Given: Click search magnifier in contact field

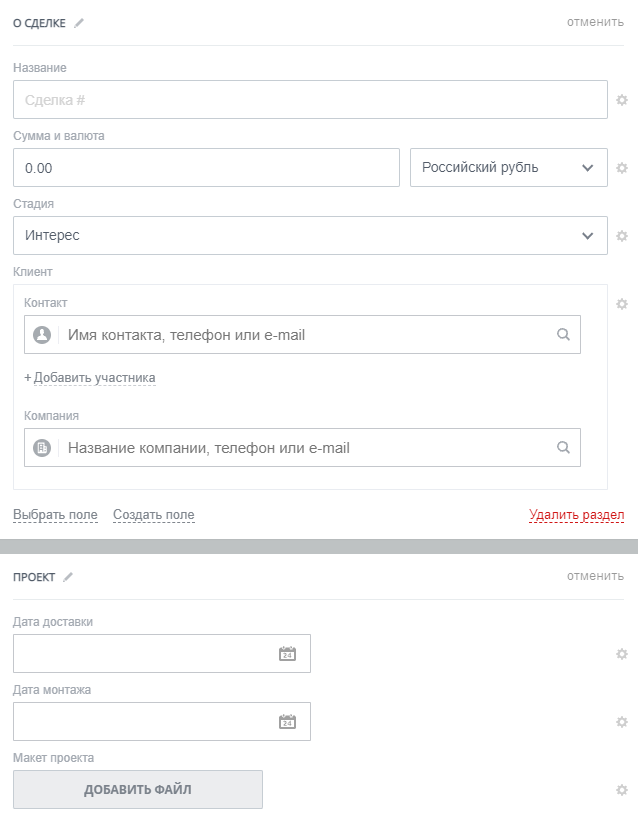Looking at the screenshot, I should [563, 335].
